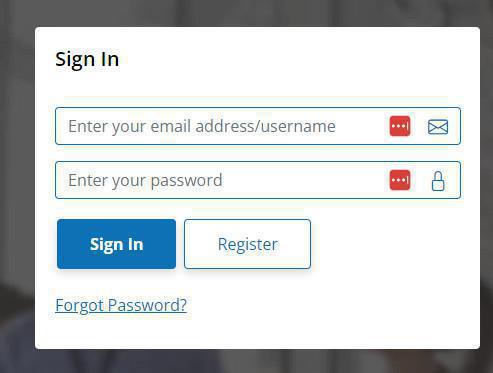Image resolution: width=493 pixels, height=373 pixels.
Task: Click the Sign In heading text
Action: click(87, 59)
